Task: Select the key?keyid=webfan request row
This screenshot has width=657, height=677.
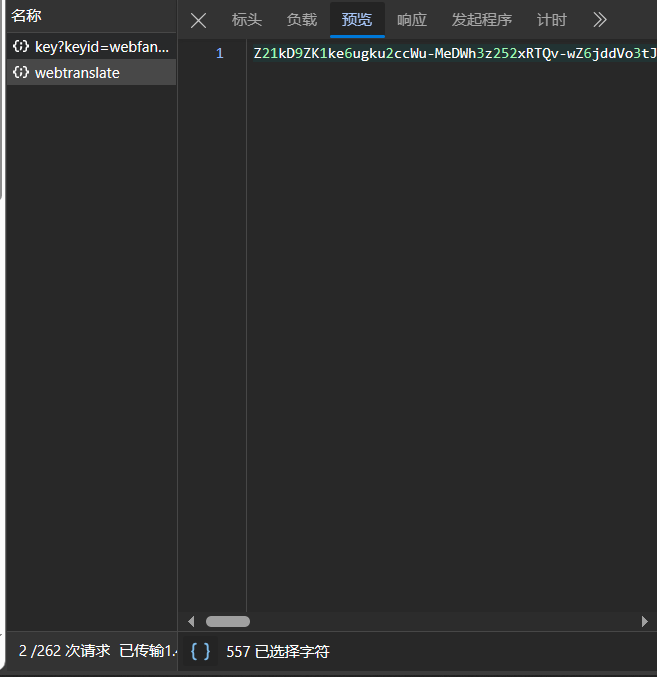Action: click(x=101, y=46)
